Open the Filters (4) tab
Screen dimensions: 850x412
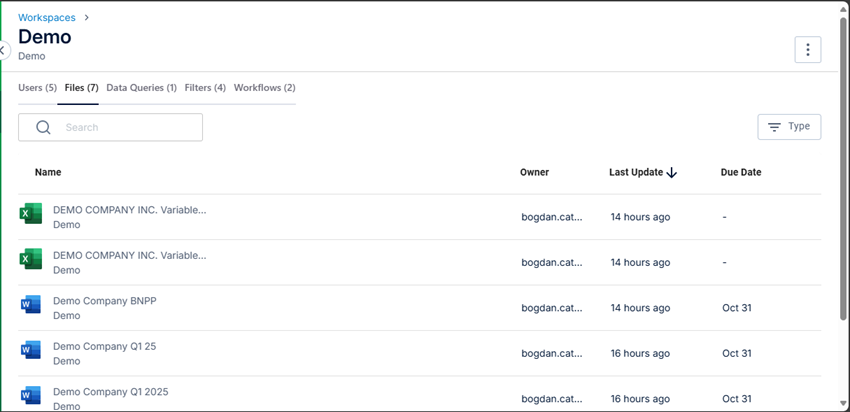(x=205, y=87)
